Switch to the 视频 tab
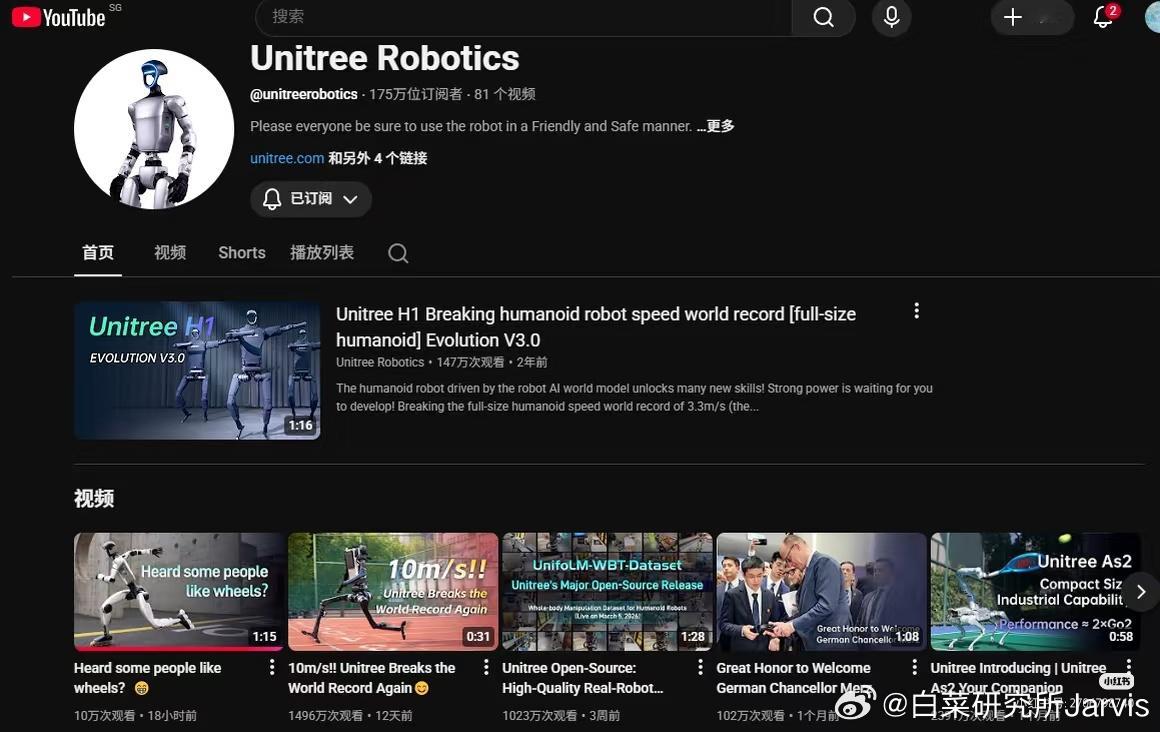 pyautogui.click(x=169, y=253)
